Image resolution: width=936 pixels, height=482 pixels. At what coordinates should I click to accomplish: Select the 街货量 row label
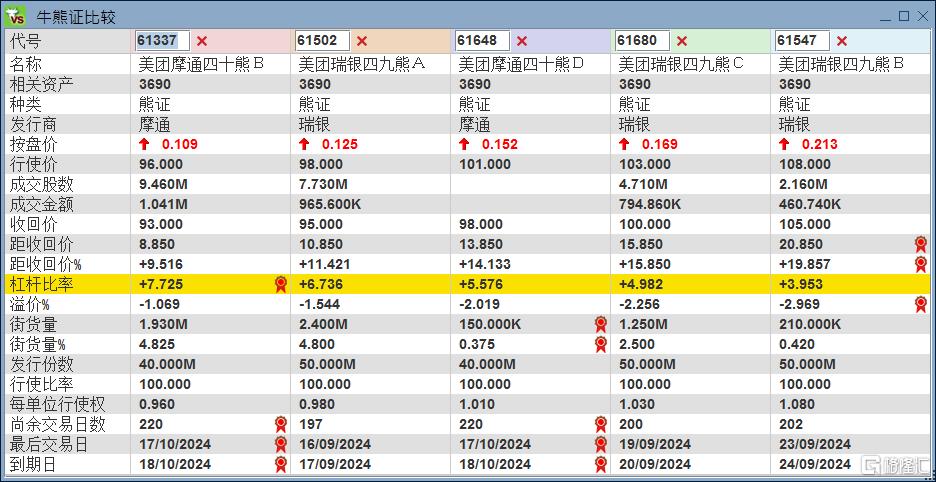[34, 324]
